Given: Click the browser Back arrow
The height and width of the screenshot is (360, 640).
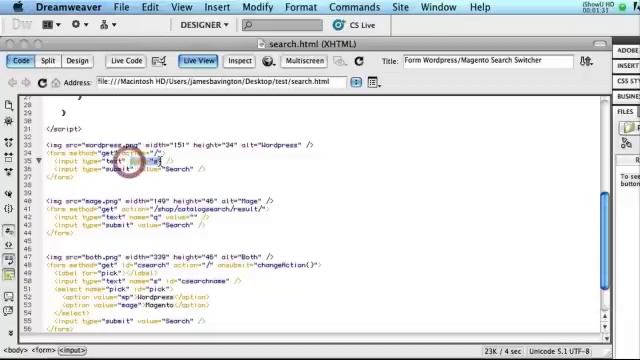Looking at the screenshot, I should [12, 82].
